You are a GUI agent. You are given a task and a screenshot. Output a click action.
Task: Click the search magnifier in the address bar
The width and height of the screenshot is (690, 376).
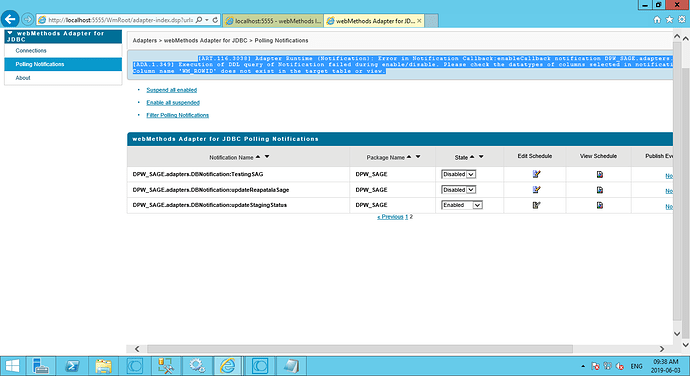199,20
